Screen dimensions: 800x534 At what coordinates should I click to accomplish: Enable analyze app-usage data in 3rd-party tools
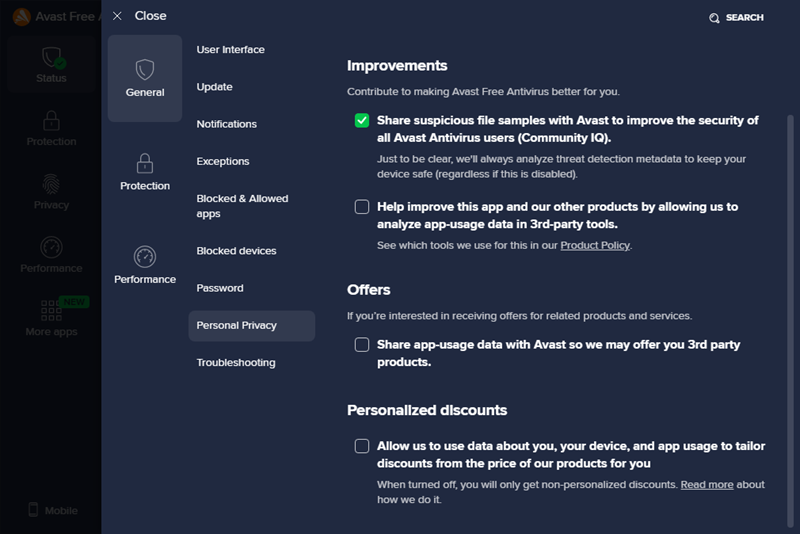pos(362,207)
